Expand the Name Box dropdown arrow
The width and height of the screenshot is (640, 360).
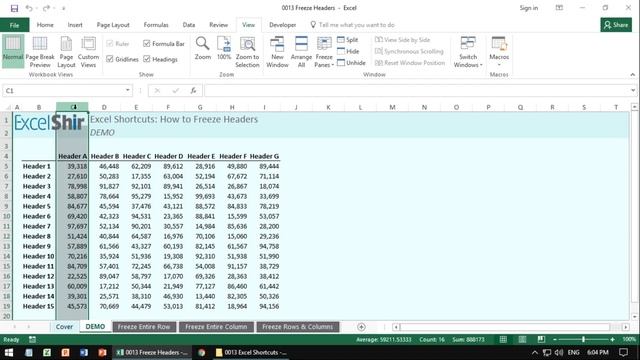(x=127, y=91)
